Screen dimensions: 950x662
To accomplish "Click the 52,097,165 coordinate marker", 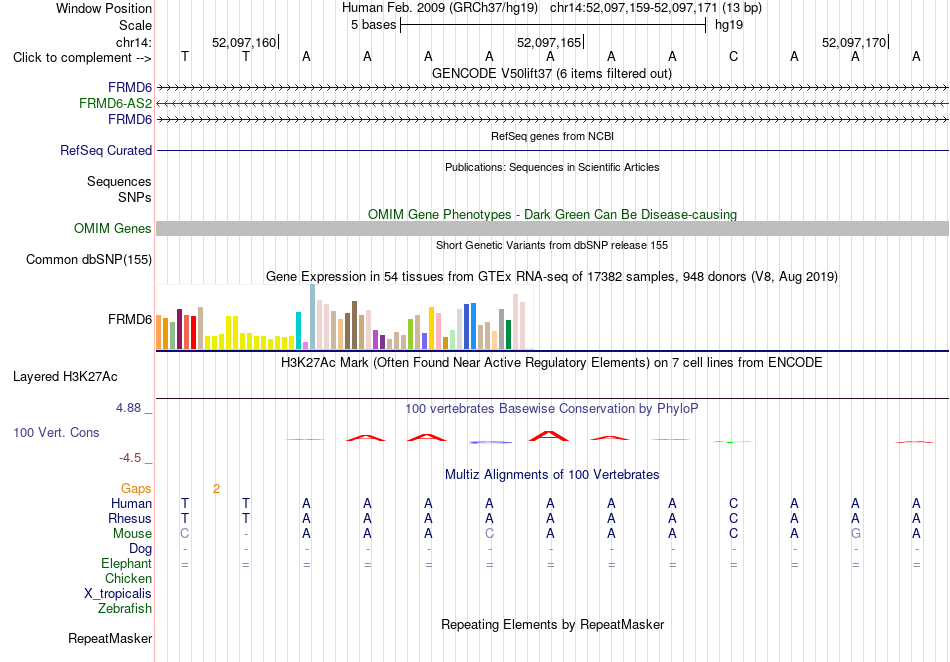I will 549,42.
